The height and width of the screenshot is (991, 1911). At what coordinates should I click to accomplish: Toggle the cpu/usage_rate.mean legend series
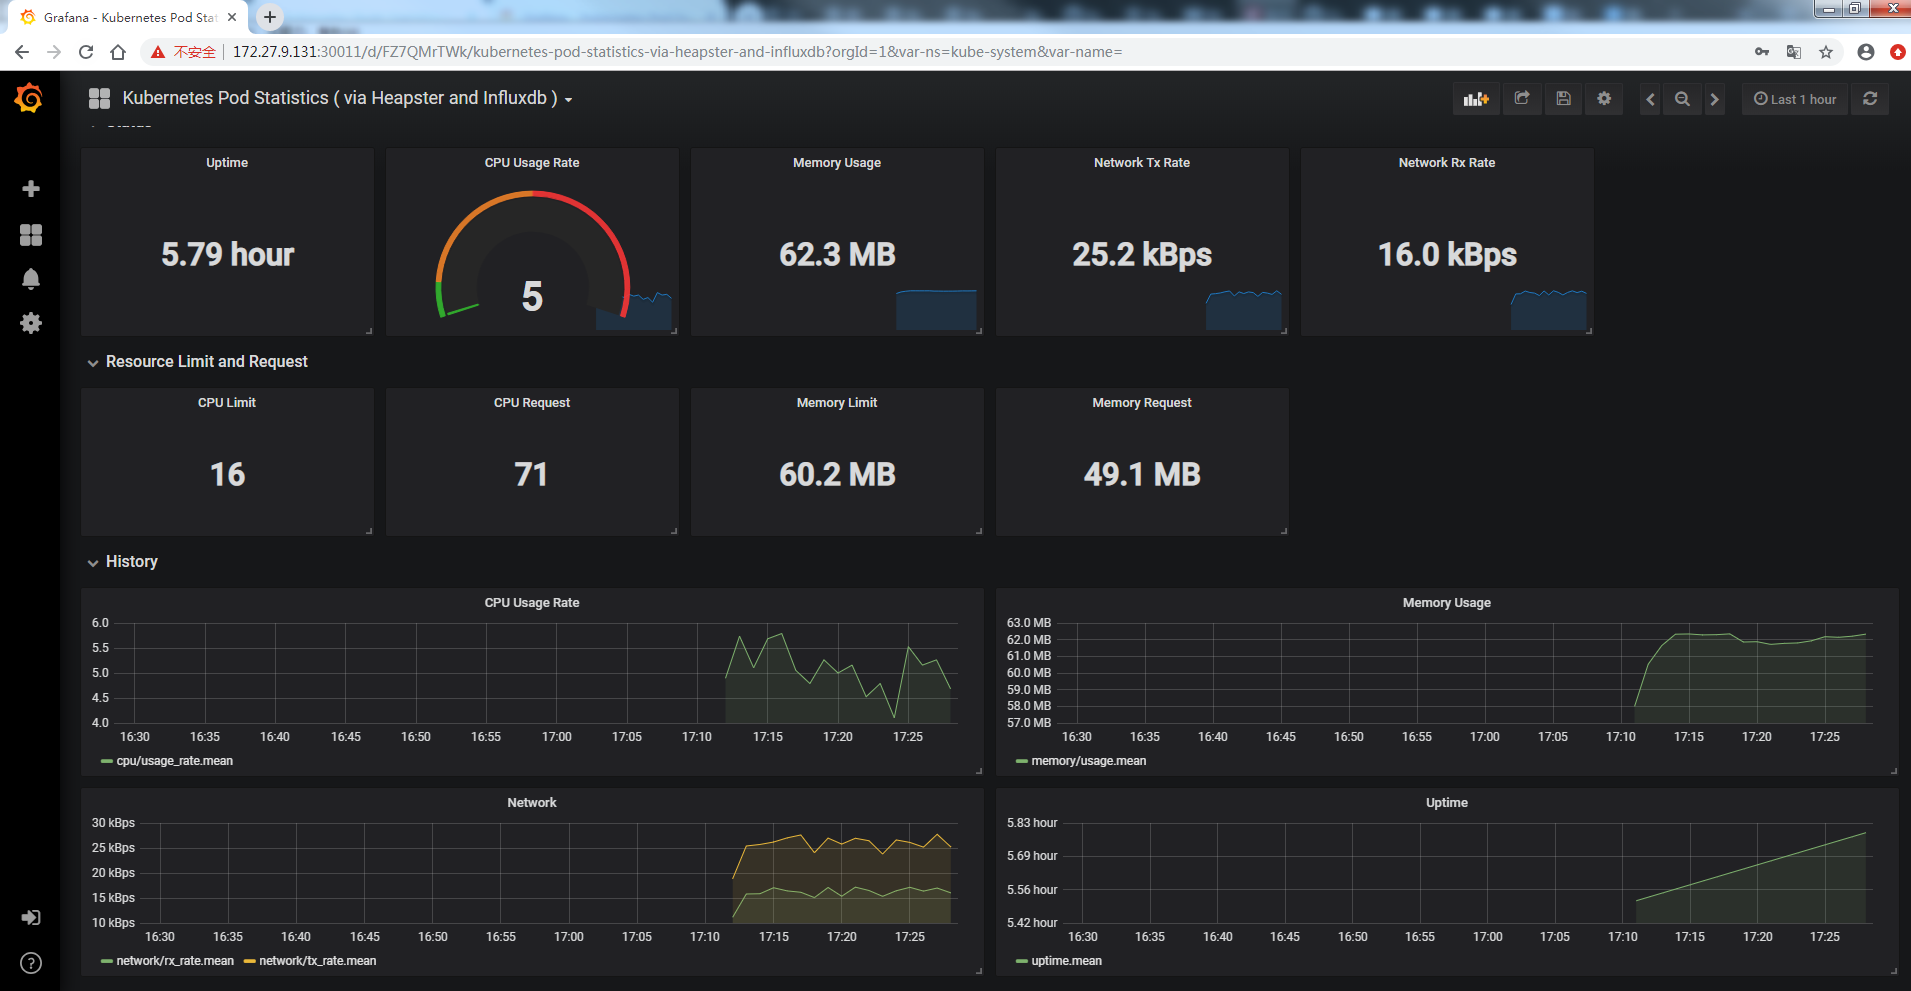click(174, 761)
